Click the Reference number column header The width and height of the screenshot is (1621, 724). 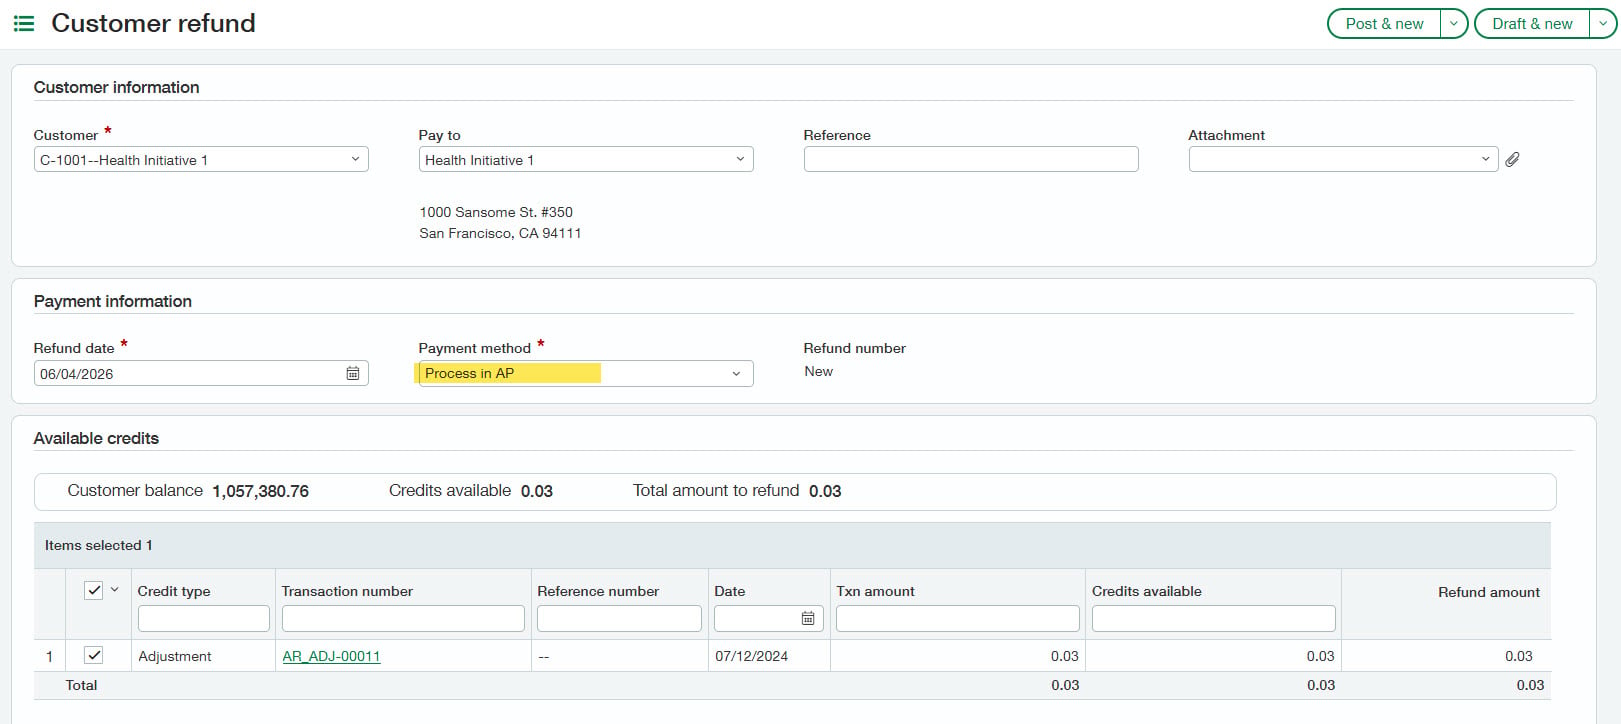tap(598, 591)
